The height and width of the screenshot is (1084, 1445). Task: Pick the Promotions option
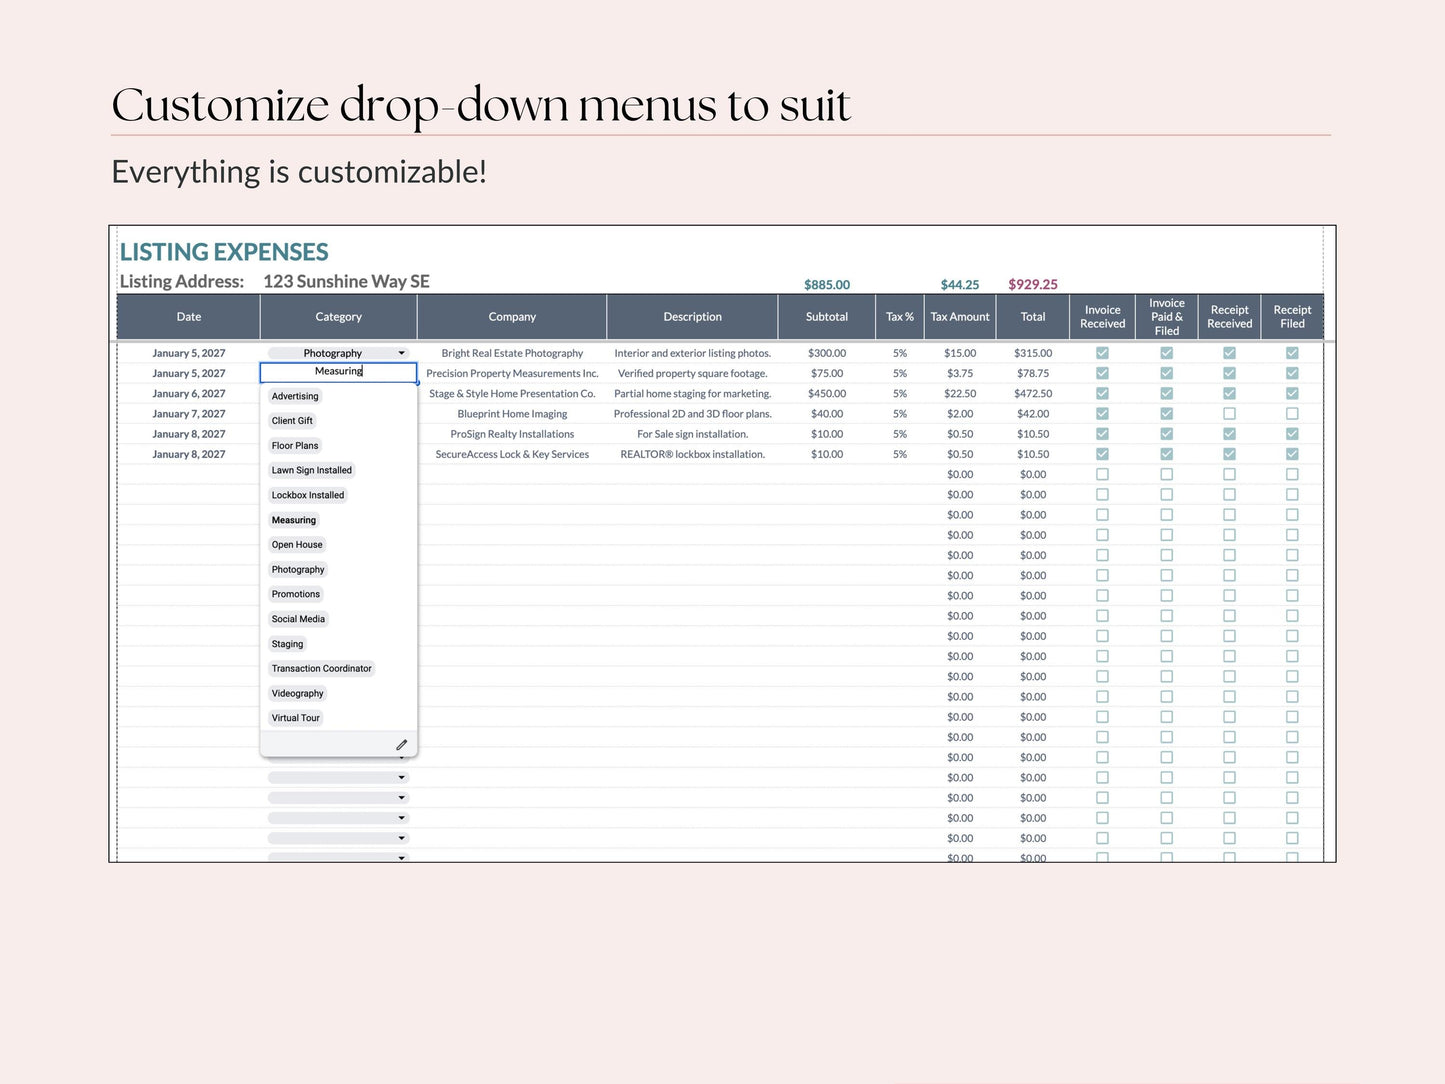tap(296, 594)
